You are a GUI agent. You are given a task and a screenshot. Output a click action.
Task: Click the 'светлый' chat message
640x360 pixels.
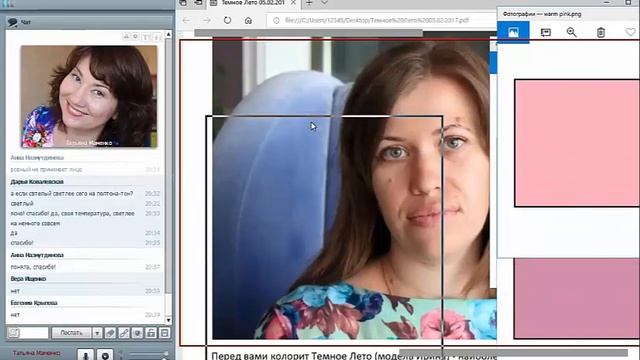pyautogui.click(x=22, y=203)
